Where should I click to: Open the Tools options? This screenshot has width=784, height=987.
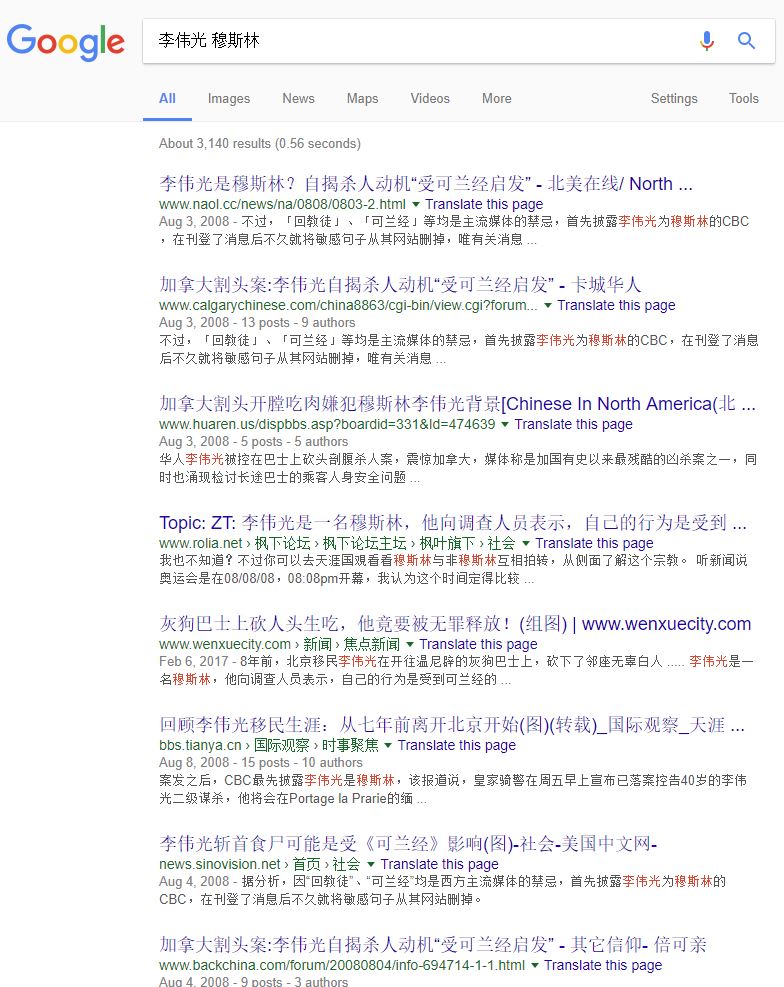tap(743, 98)
